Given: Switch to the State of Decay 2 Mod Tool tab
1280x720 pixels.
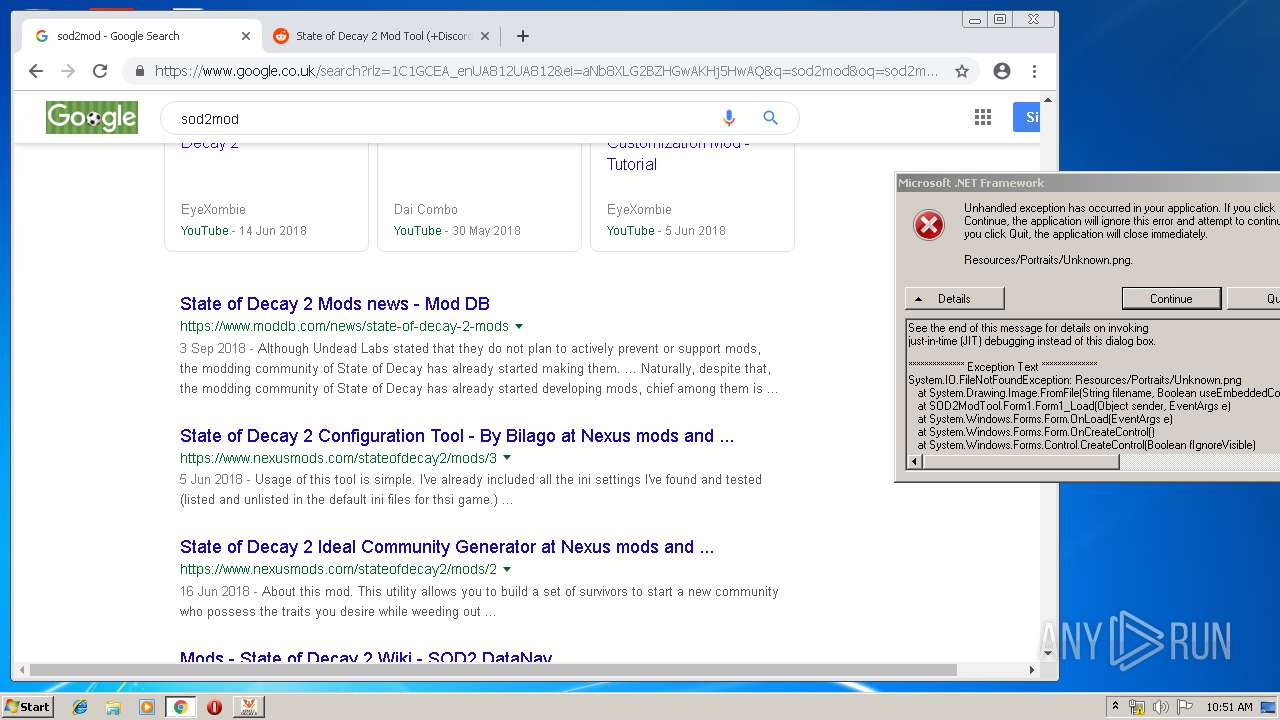Looking at the screenshot, I should [384, 36].
